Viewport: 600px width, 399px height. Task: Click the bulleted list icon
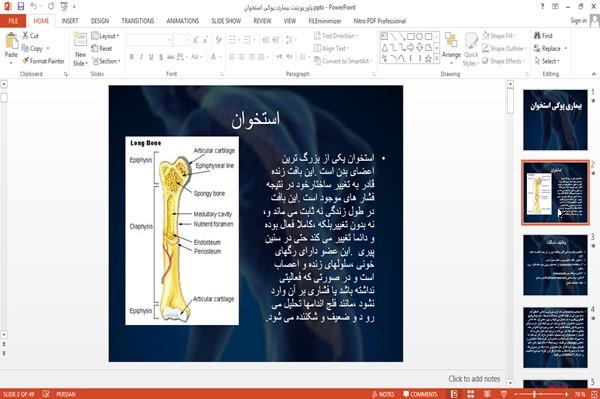[233, 40]
